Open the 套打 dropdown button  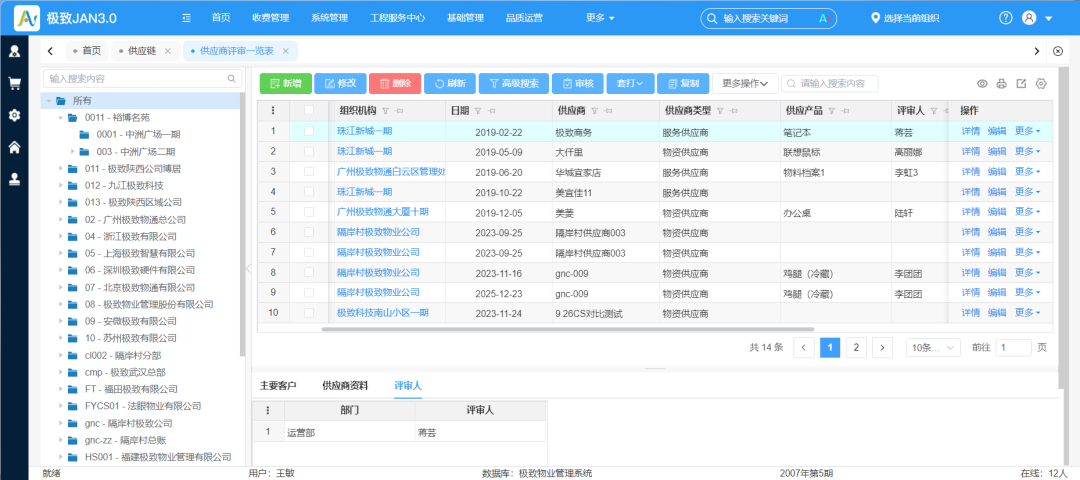629,83
